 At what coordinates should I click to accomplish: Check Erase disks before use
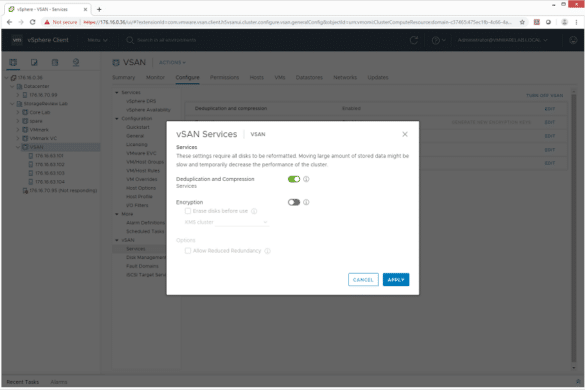click(188, 211)
